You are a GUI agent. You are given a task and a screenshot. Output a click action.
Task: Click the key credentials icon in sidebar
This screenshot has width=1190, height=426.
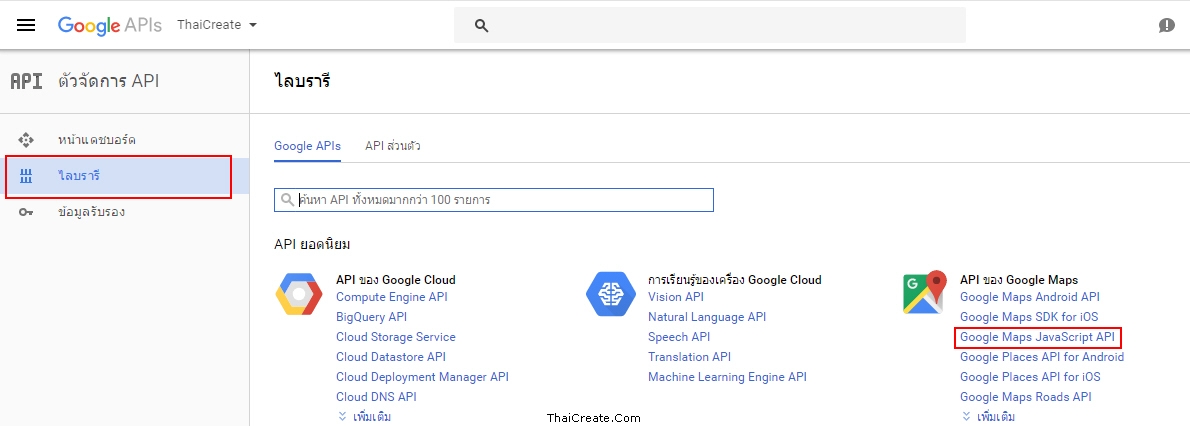click(x=26, y=212)
